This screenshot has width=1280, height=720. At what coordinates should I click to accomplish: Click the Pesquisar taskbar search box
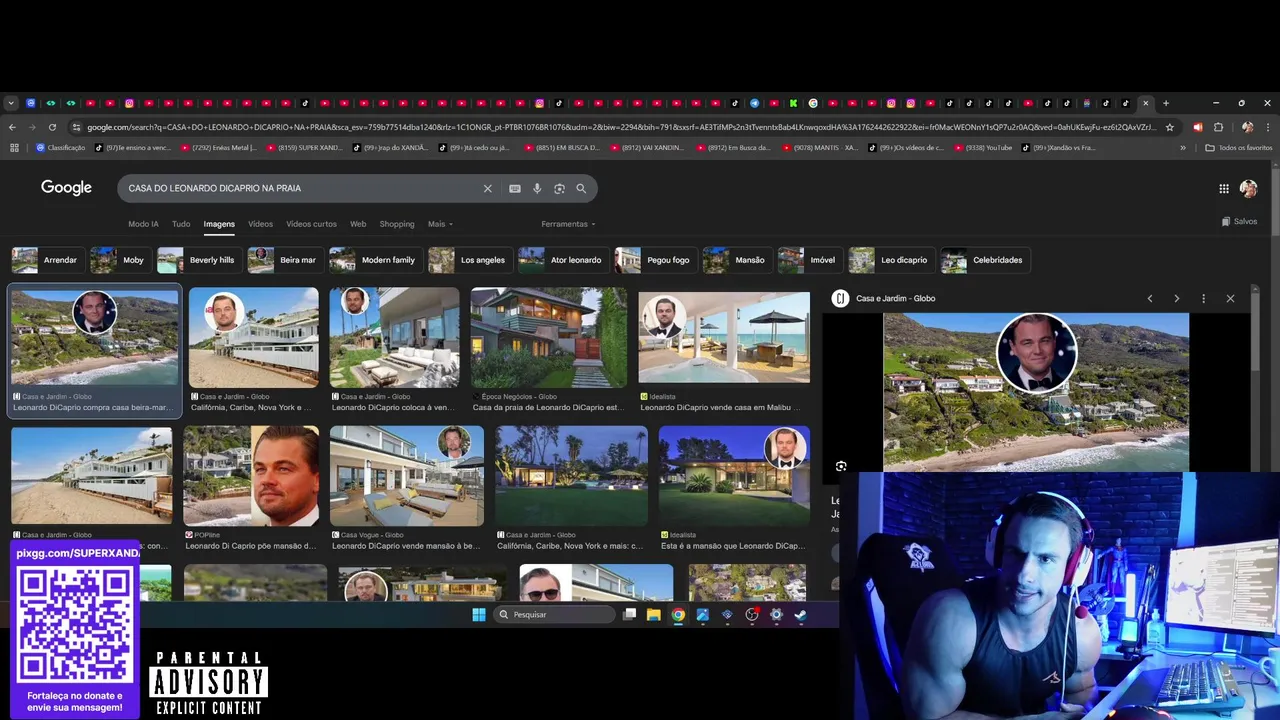click(553, 615)
